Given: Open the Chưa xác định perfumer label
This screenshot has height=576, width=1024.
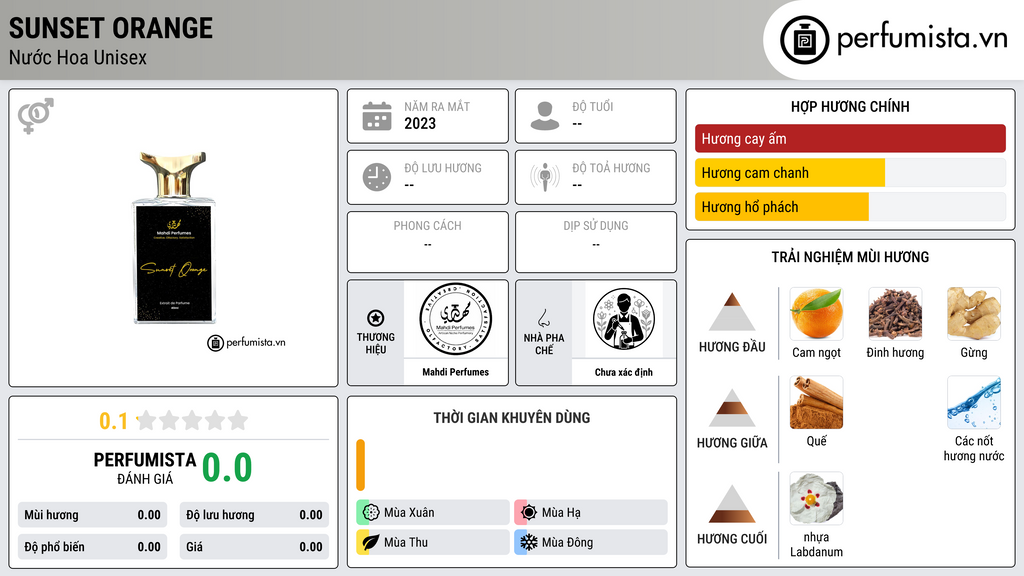Looking at the screenshot, I should [624, 372].
